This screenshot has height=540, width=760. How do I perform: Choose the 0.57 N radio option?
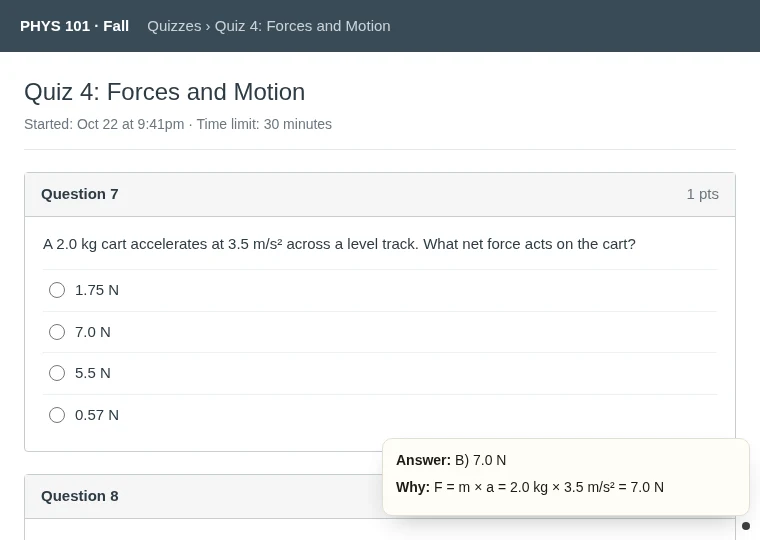coord(57,415)
